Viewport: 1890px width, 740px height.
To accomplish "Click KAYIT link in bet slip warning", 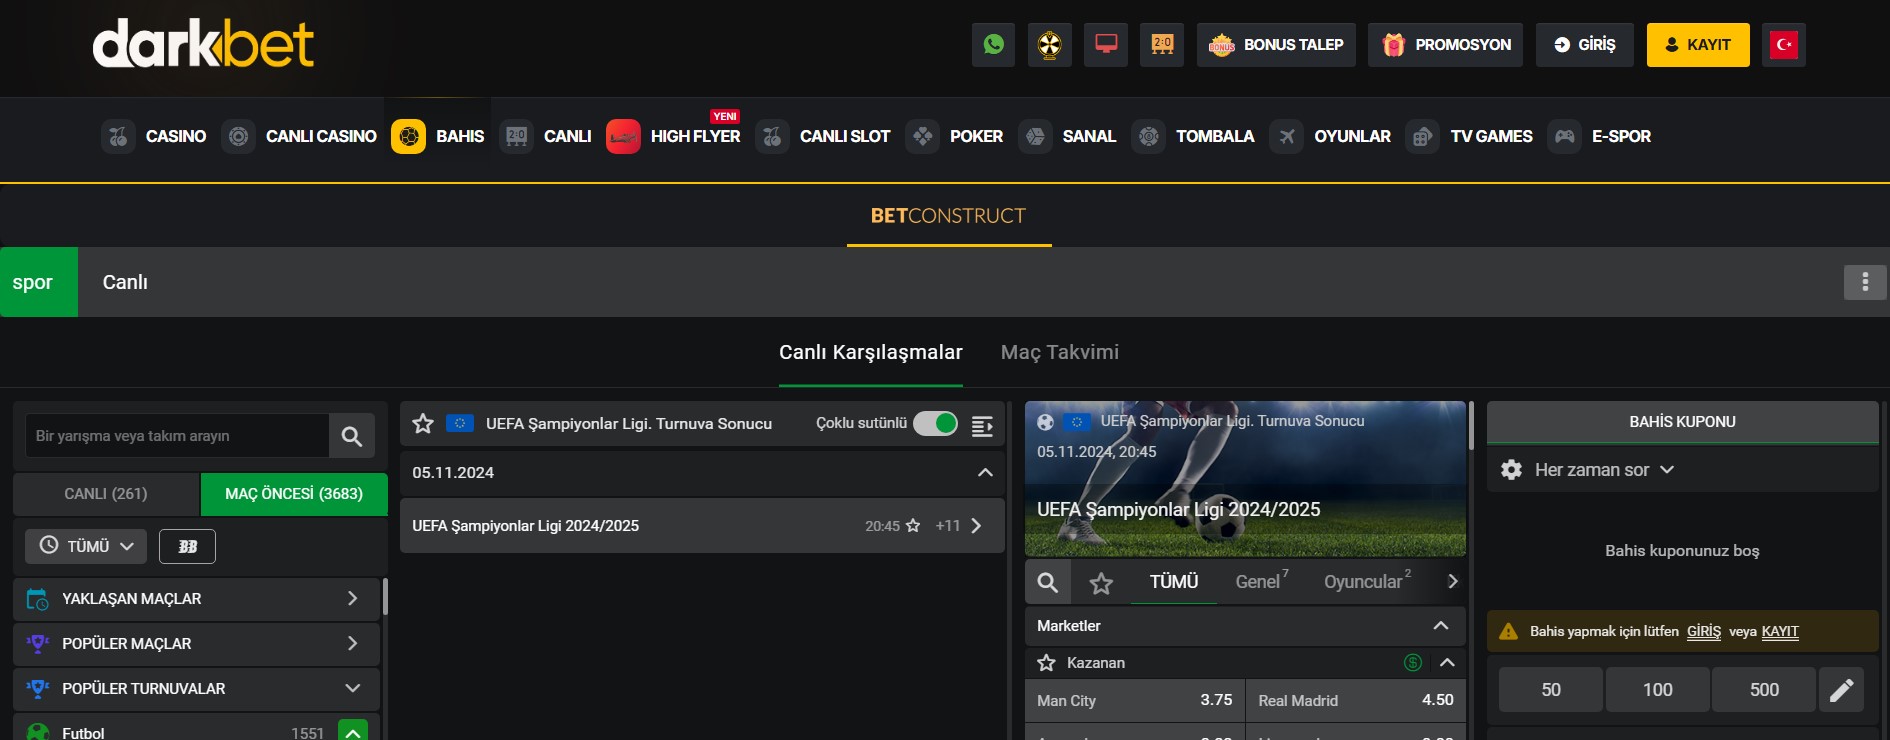I will pos(1780,632).
